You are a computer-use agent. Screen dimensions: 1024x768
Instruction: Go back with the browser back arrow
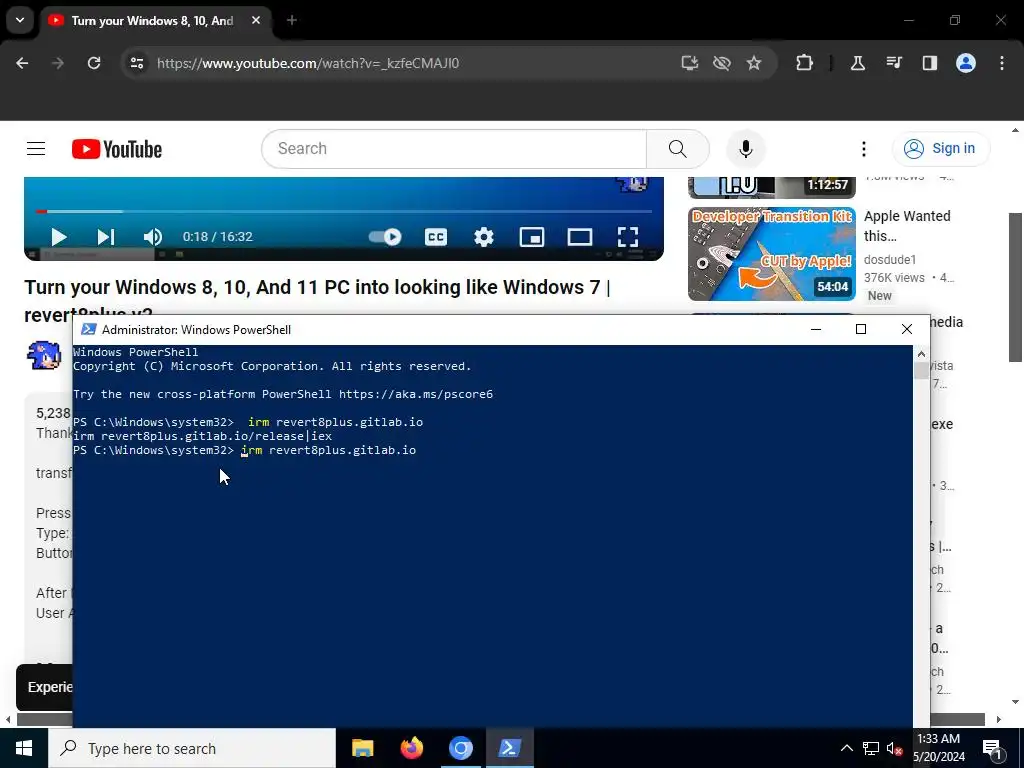point(22,63)
